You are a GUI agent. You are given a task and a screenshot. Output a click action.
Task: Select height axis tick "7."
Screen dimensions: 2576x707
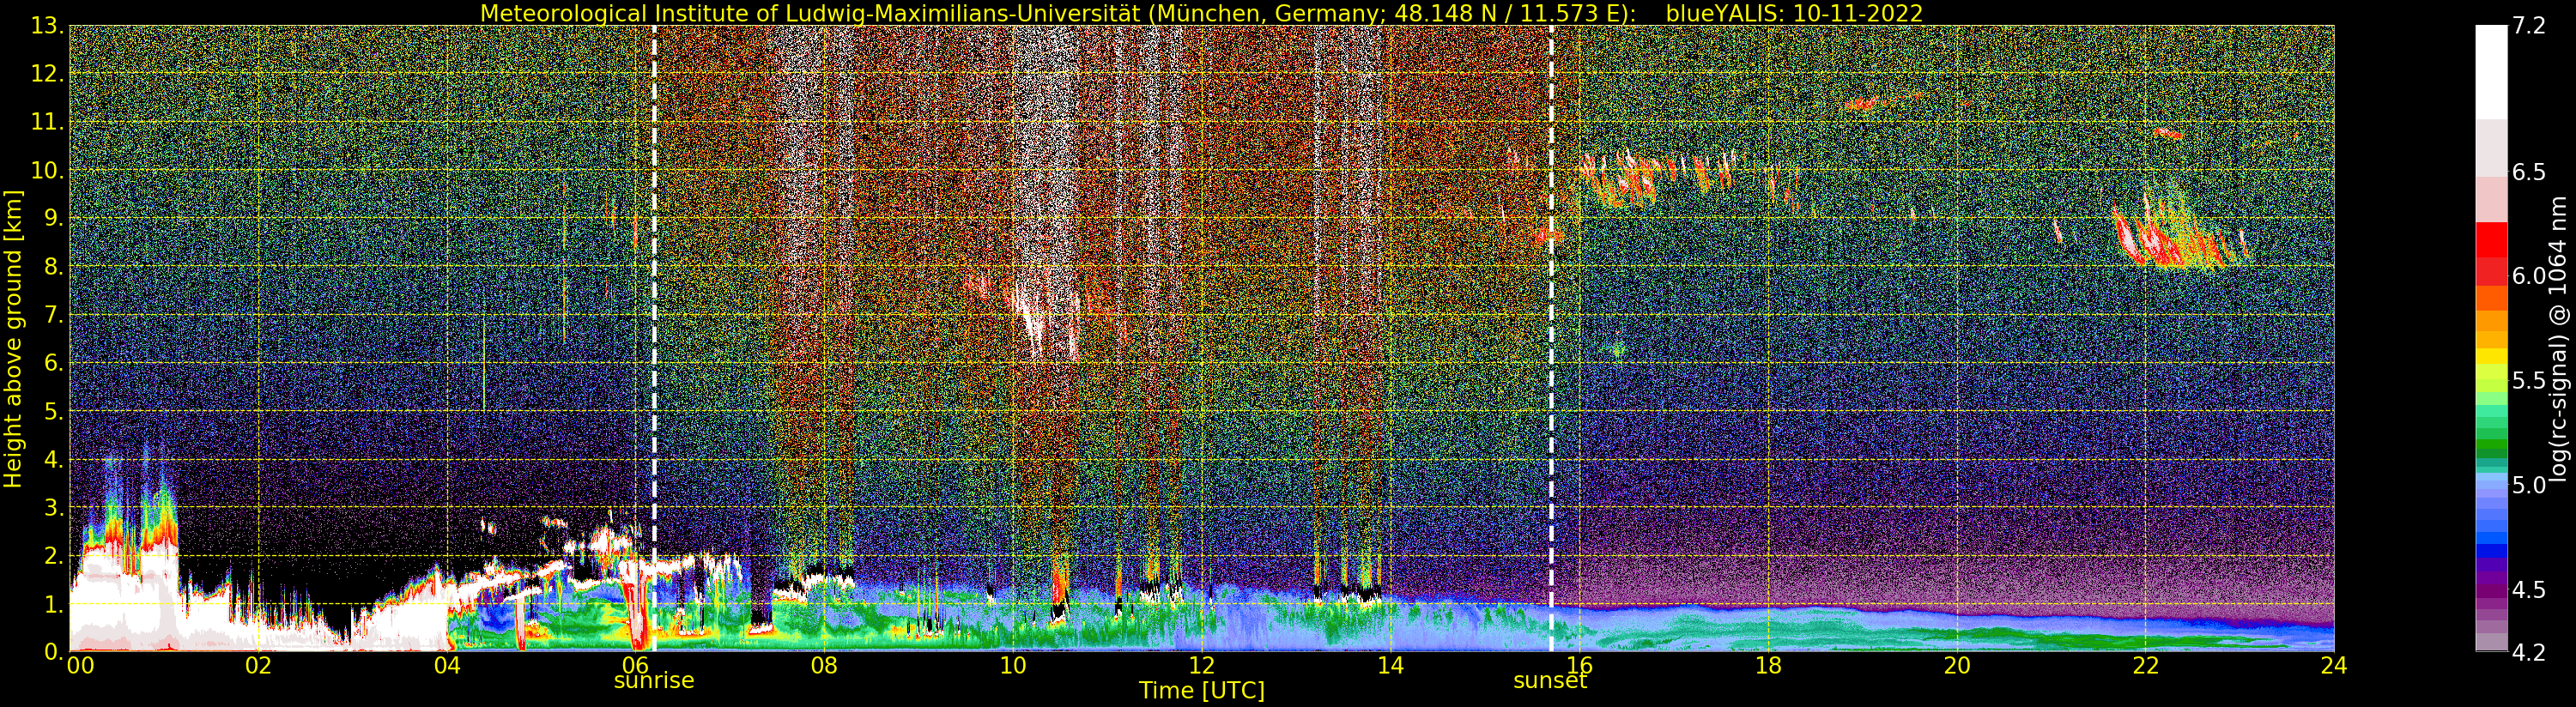(54, 315)
